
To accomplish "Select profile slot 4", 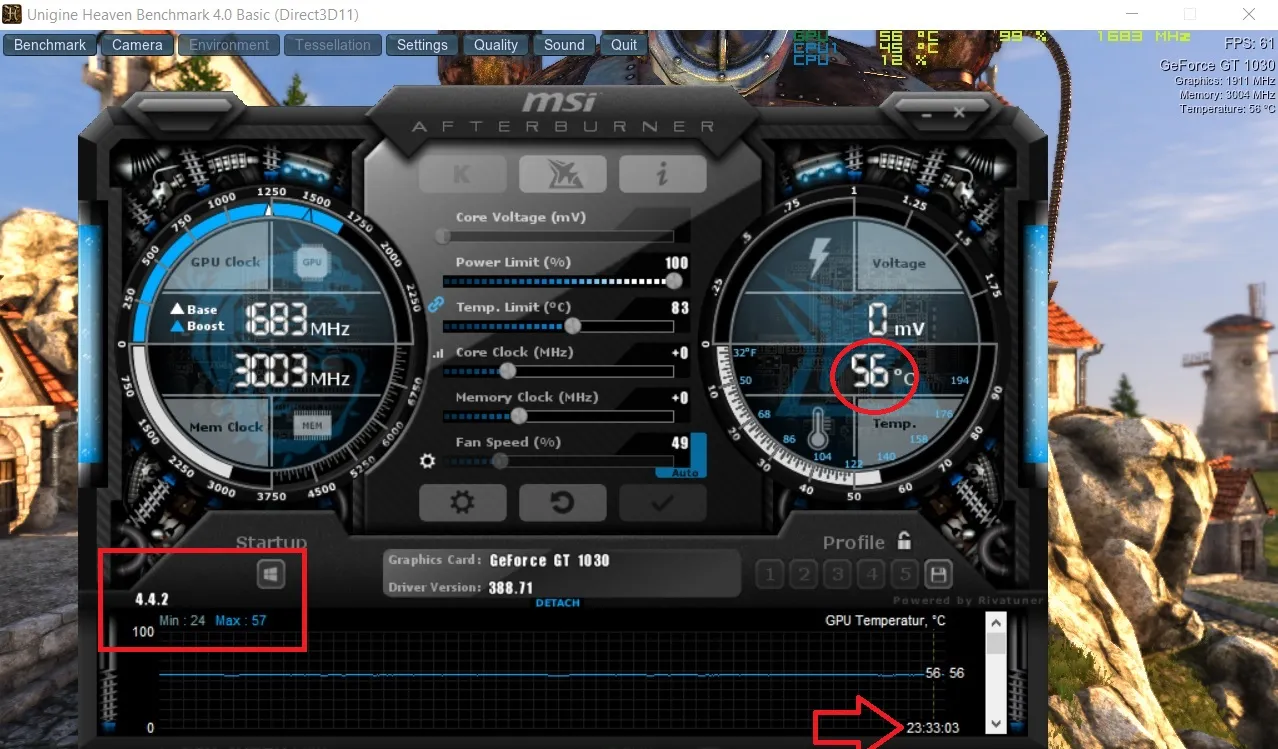I will click(872, 575).
